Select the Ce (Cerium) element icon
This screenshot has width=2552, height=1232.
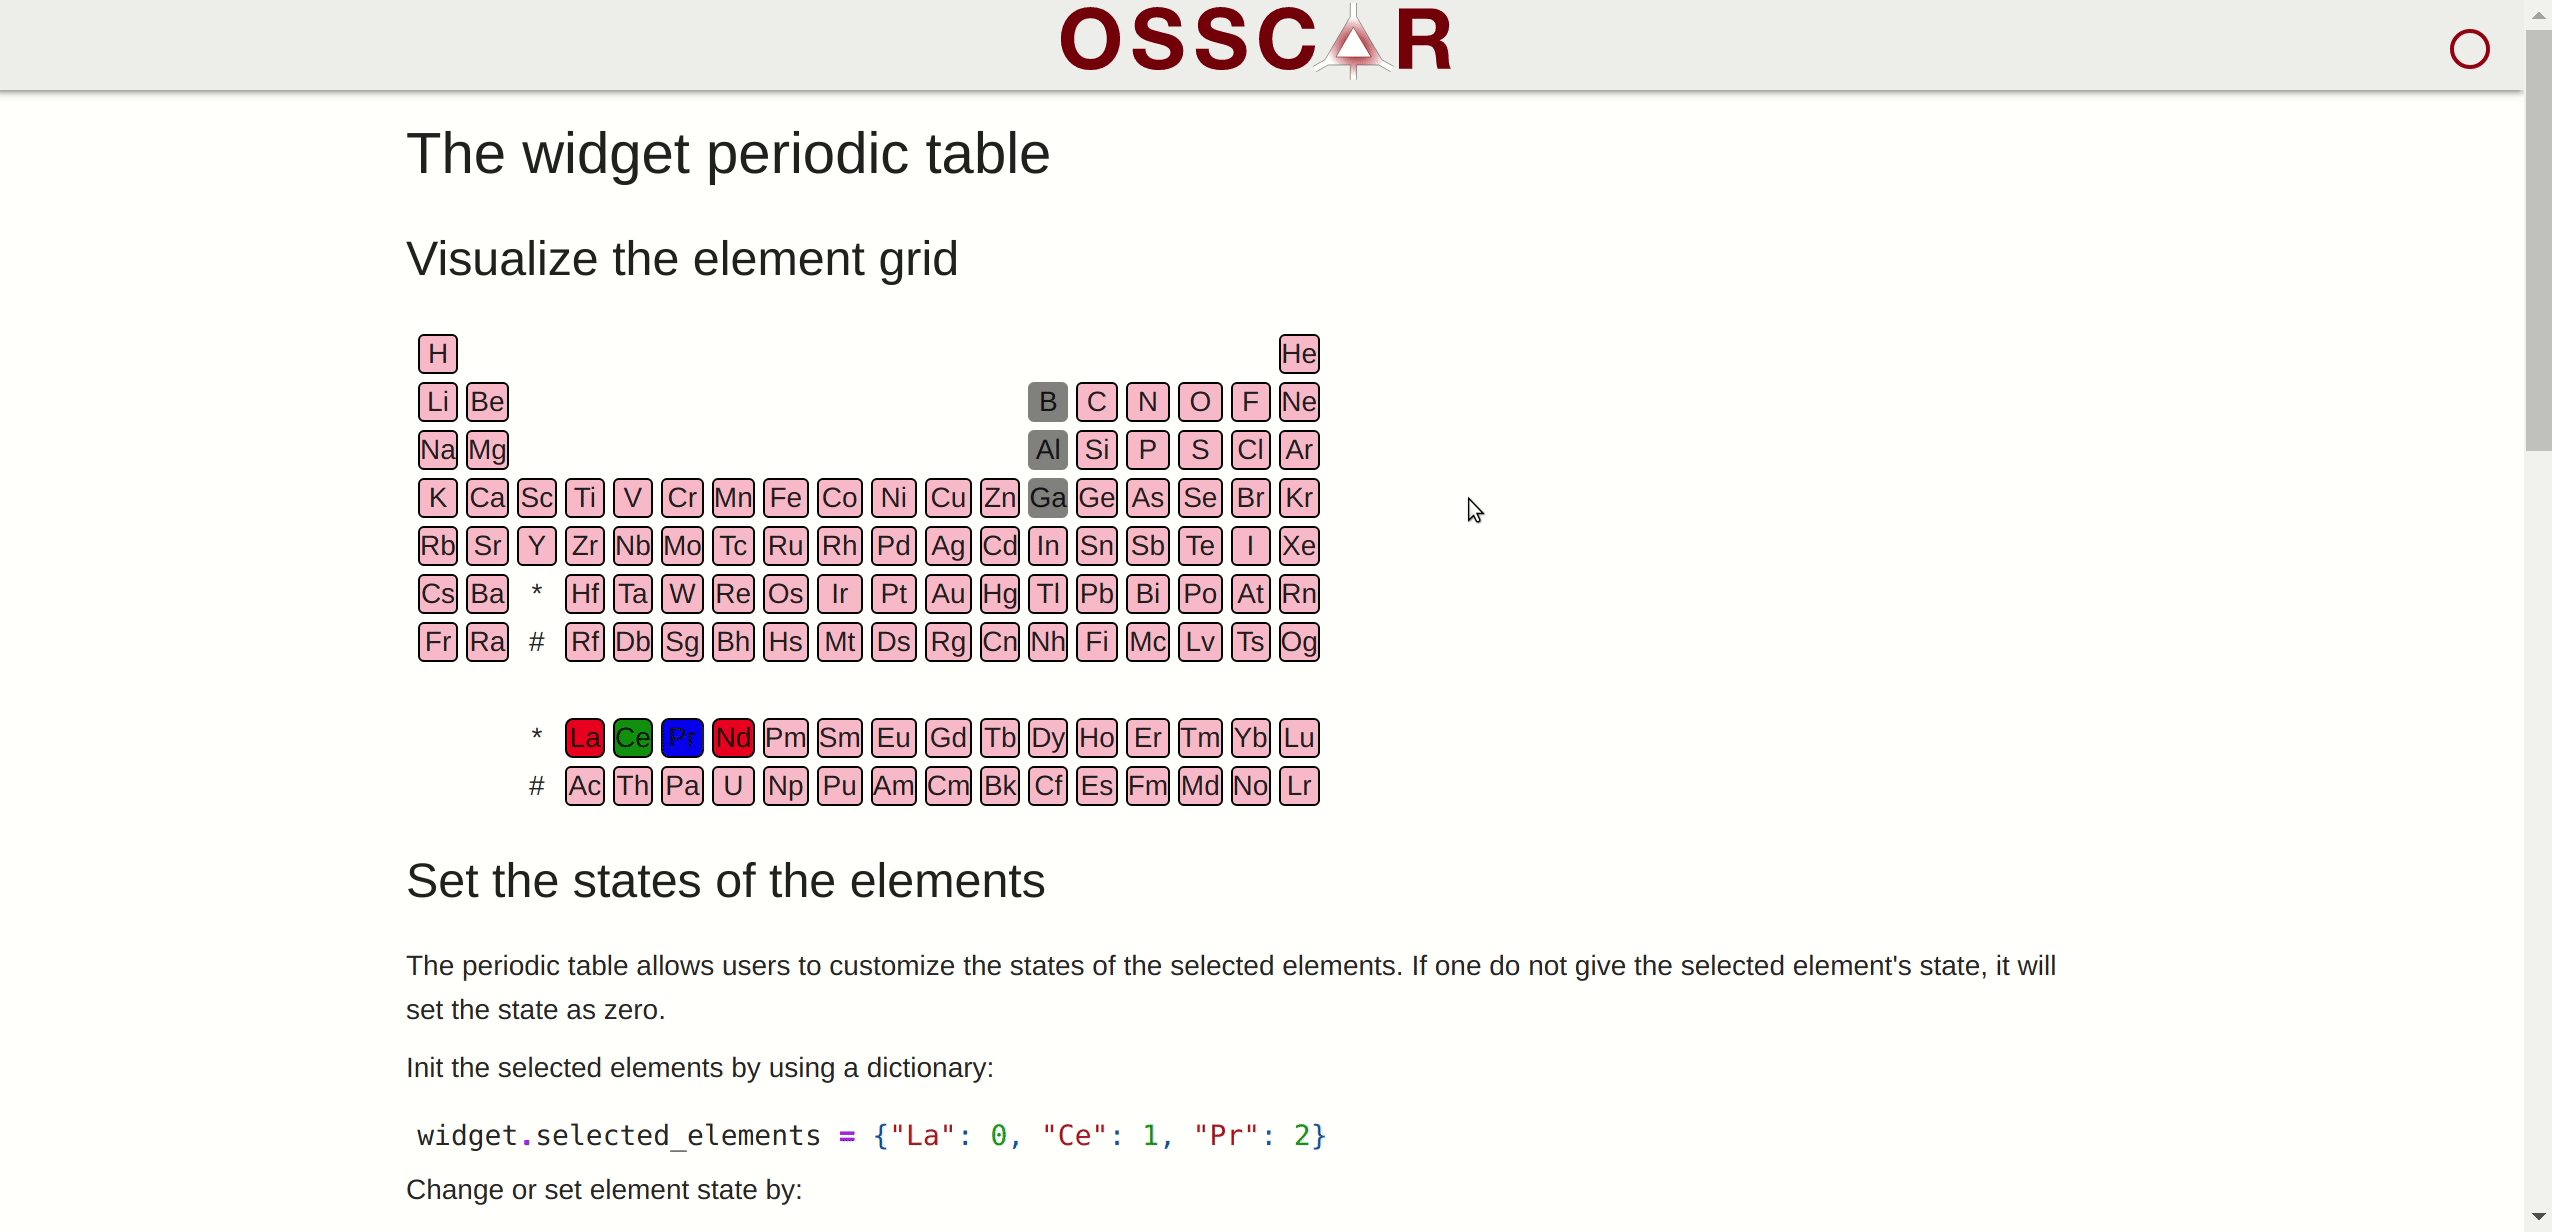coord(631,739)
